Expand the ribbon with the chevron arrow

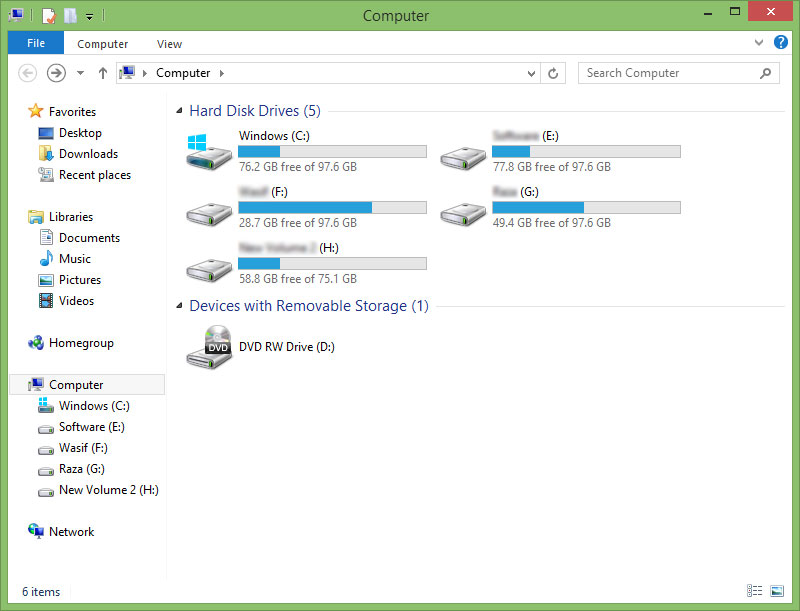pos(759,42)
